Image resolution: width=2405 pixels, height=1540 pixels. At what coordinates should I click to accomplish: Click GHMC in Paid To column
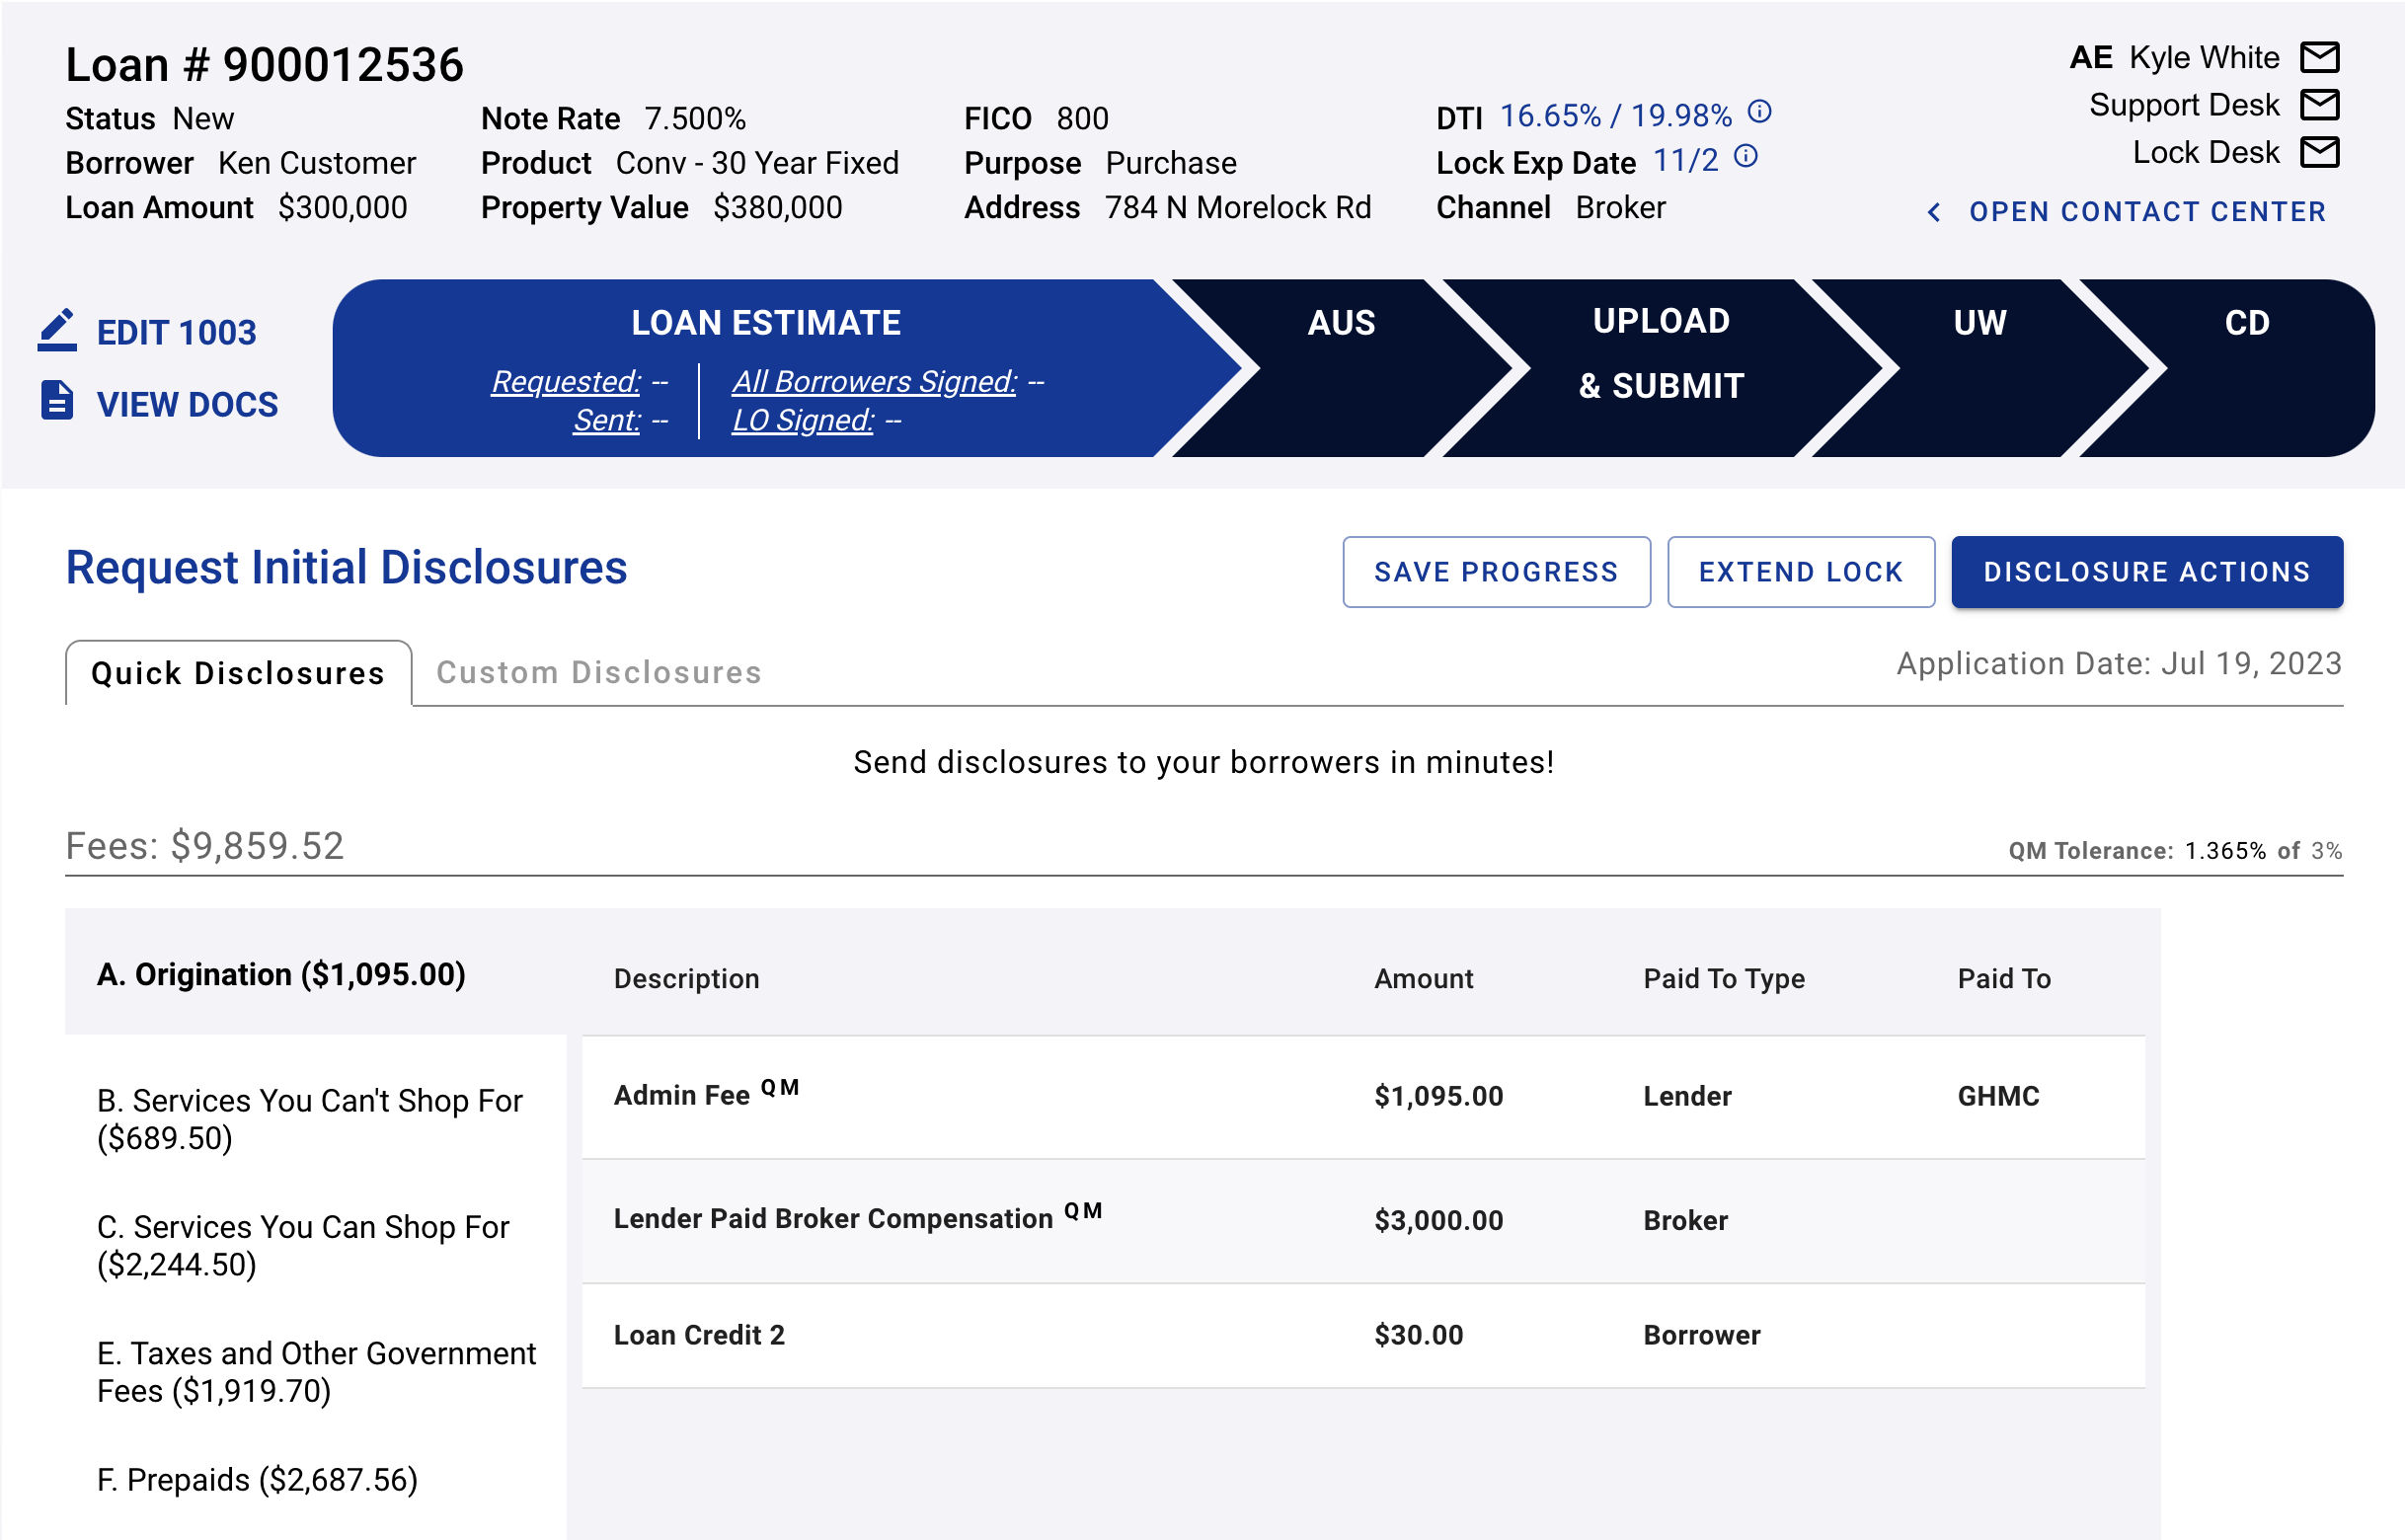tap(1997, 1096)
